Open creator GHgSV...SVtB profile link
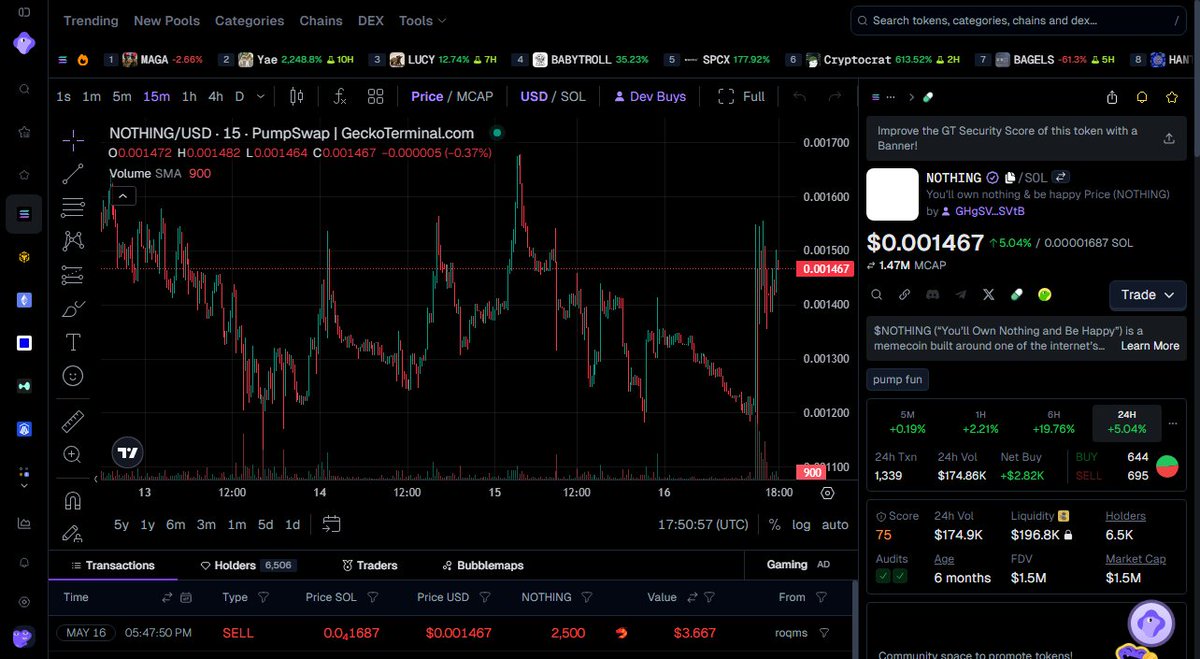 [x=990, y=211]
